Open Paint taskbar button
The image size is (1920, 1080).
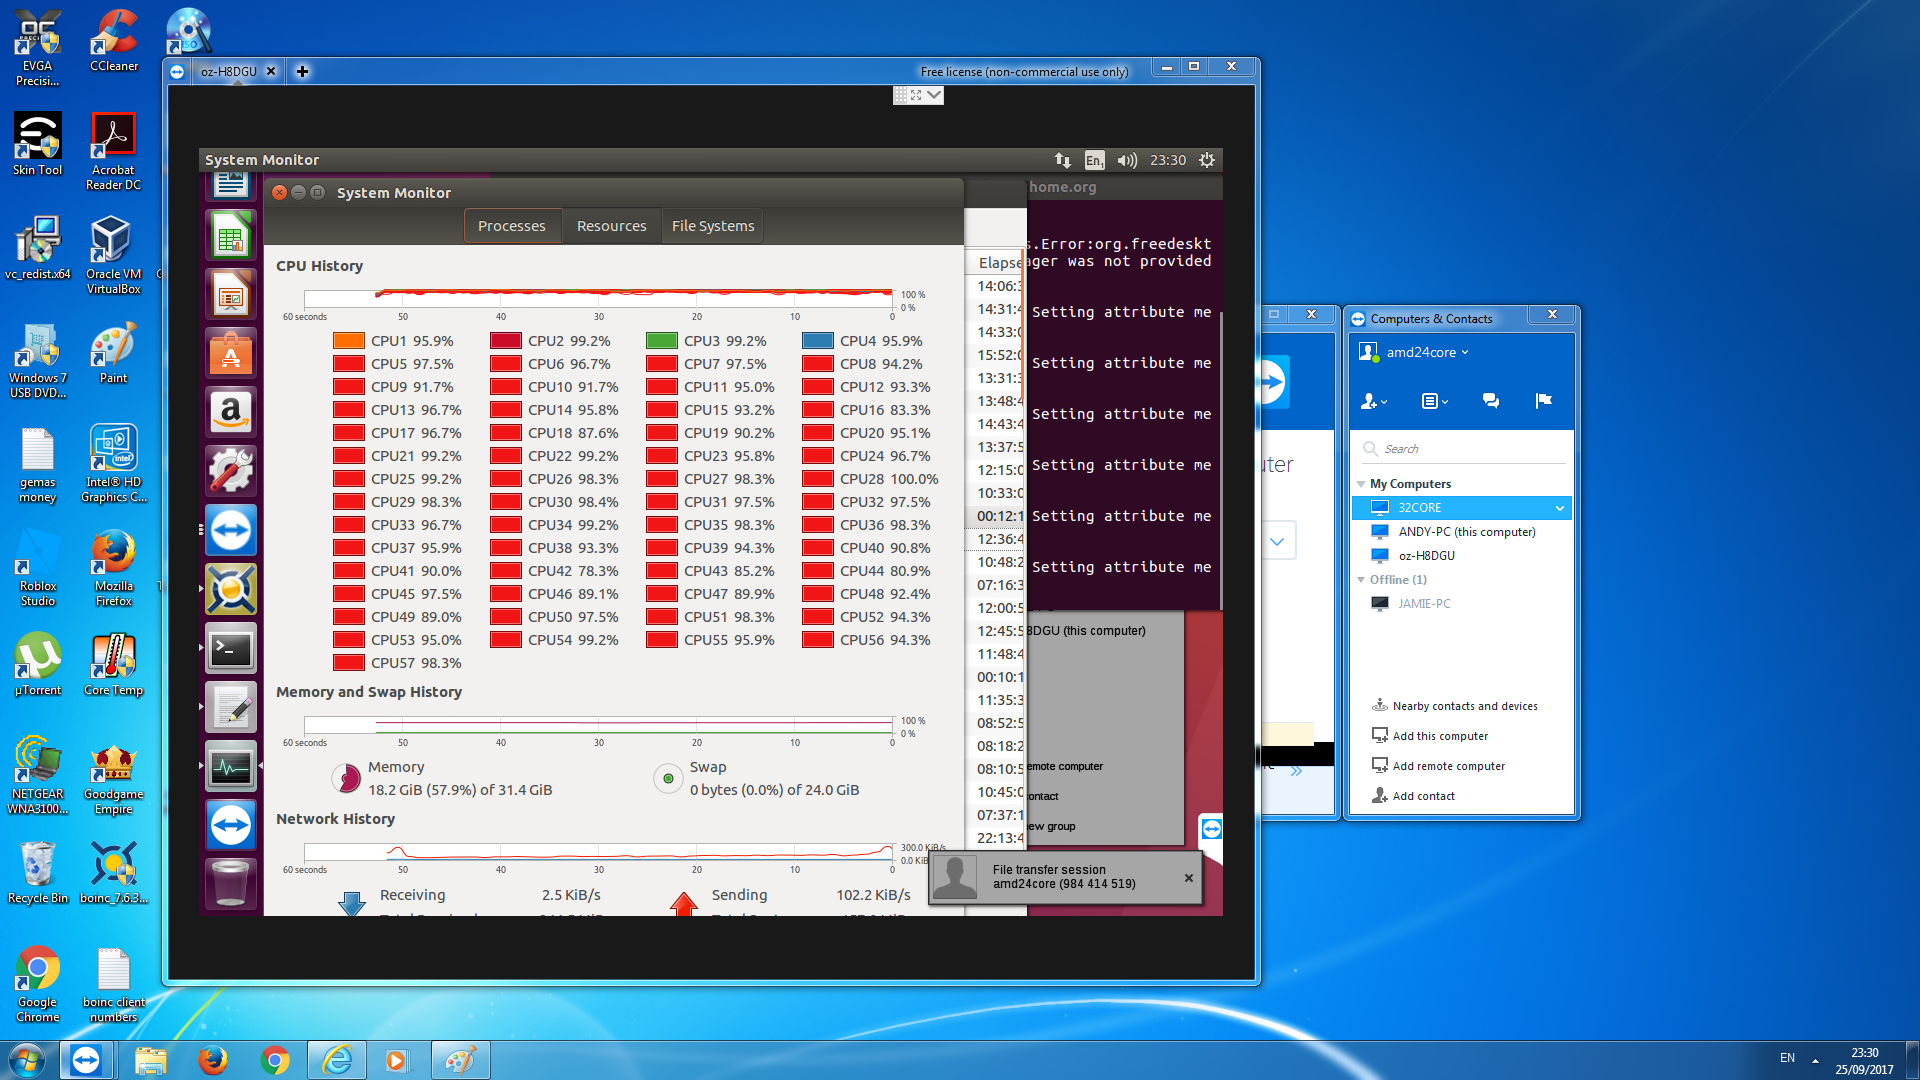[460, 1060]
